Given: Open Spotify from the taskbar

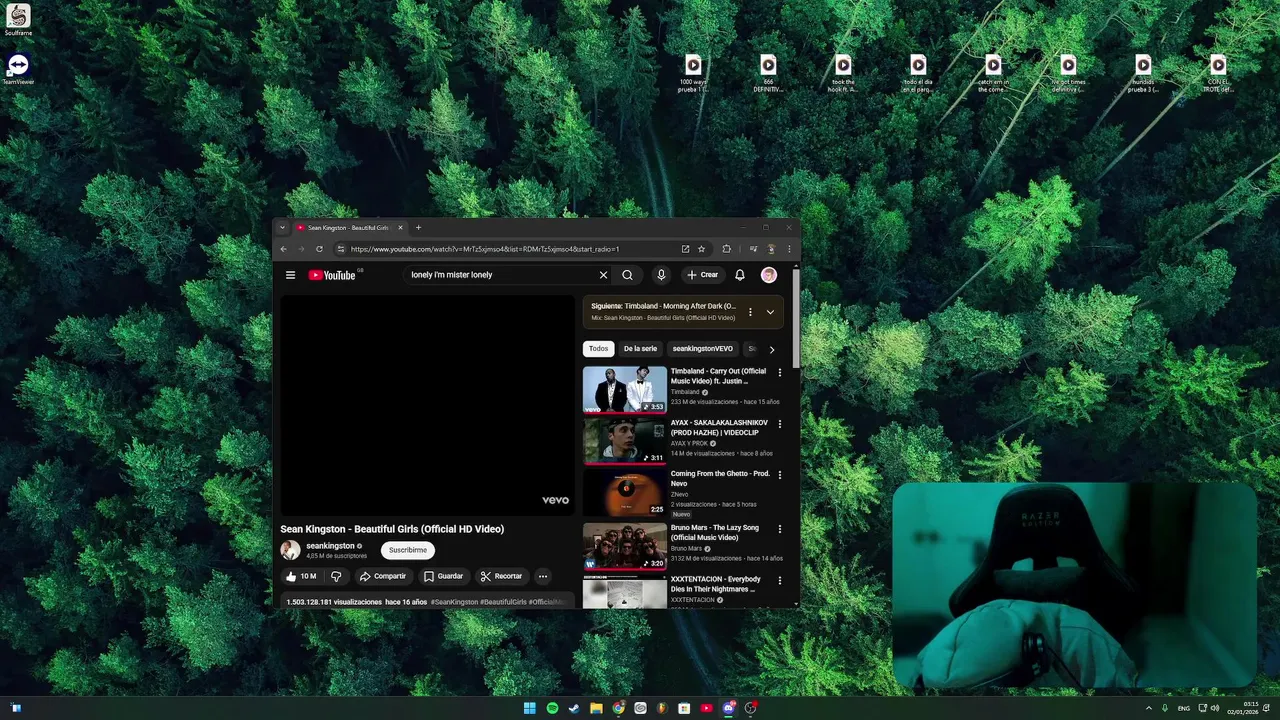Looking at the screenshot, I should [x=552, y=708].
